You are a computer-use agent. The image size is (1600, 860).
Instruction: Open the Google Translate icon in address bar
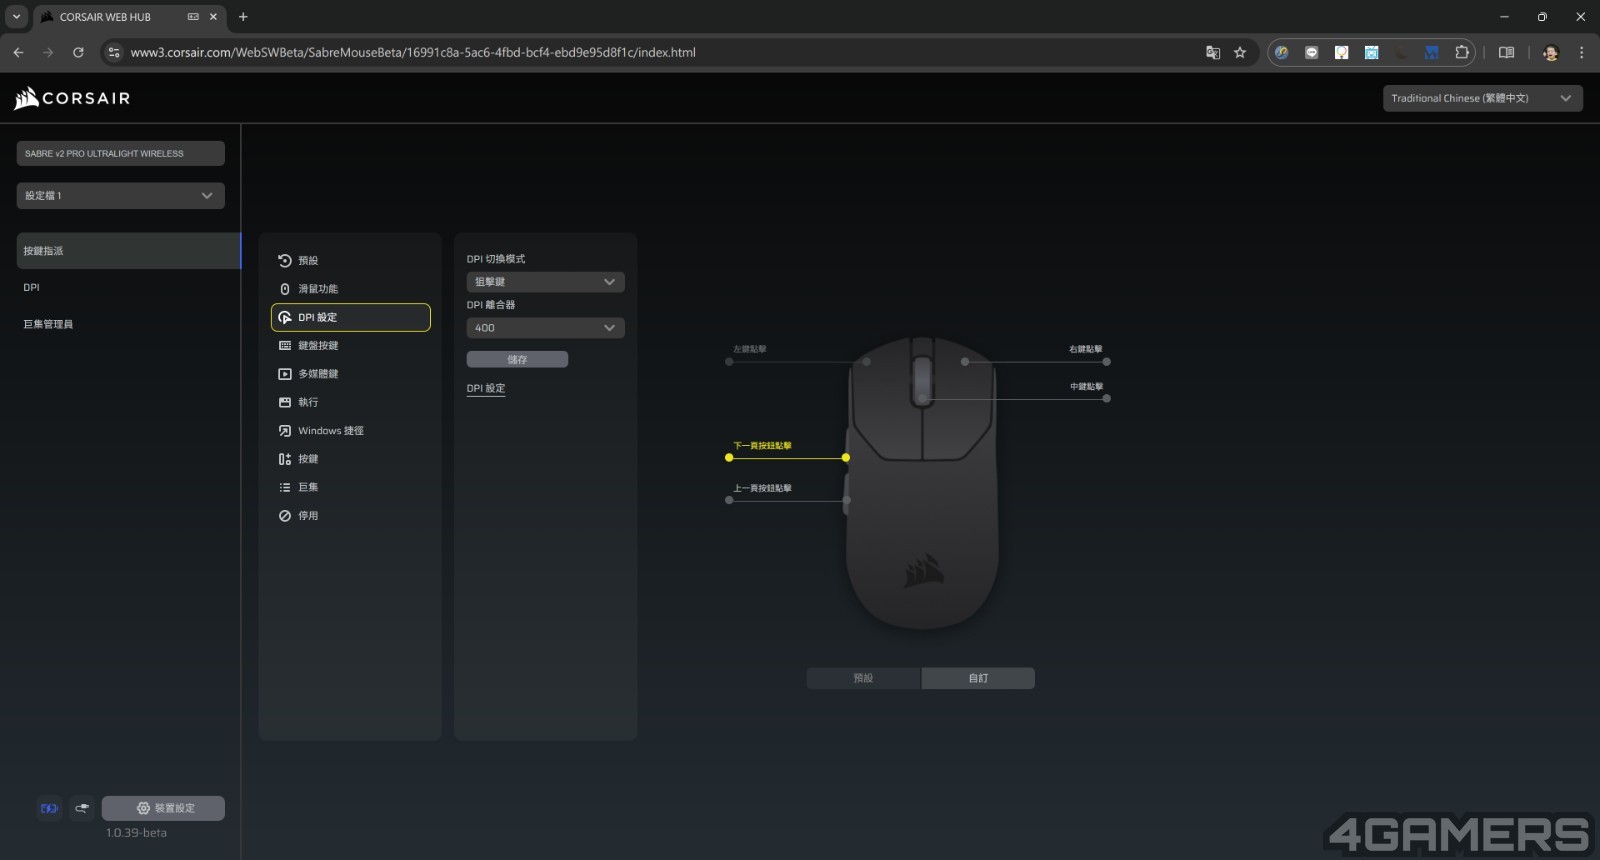point(1213,53)
